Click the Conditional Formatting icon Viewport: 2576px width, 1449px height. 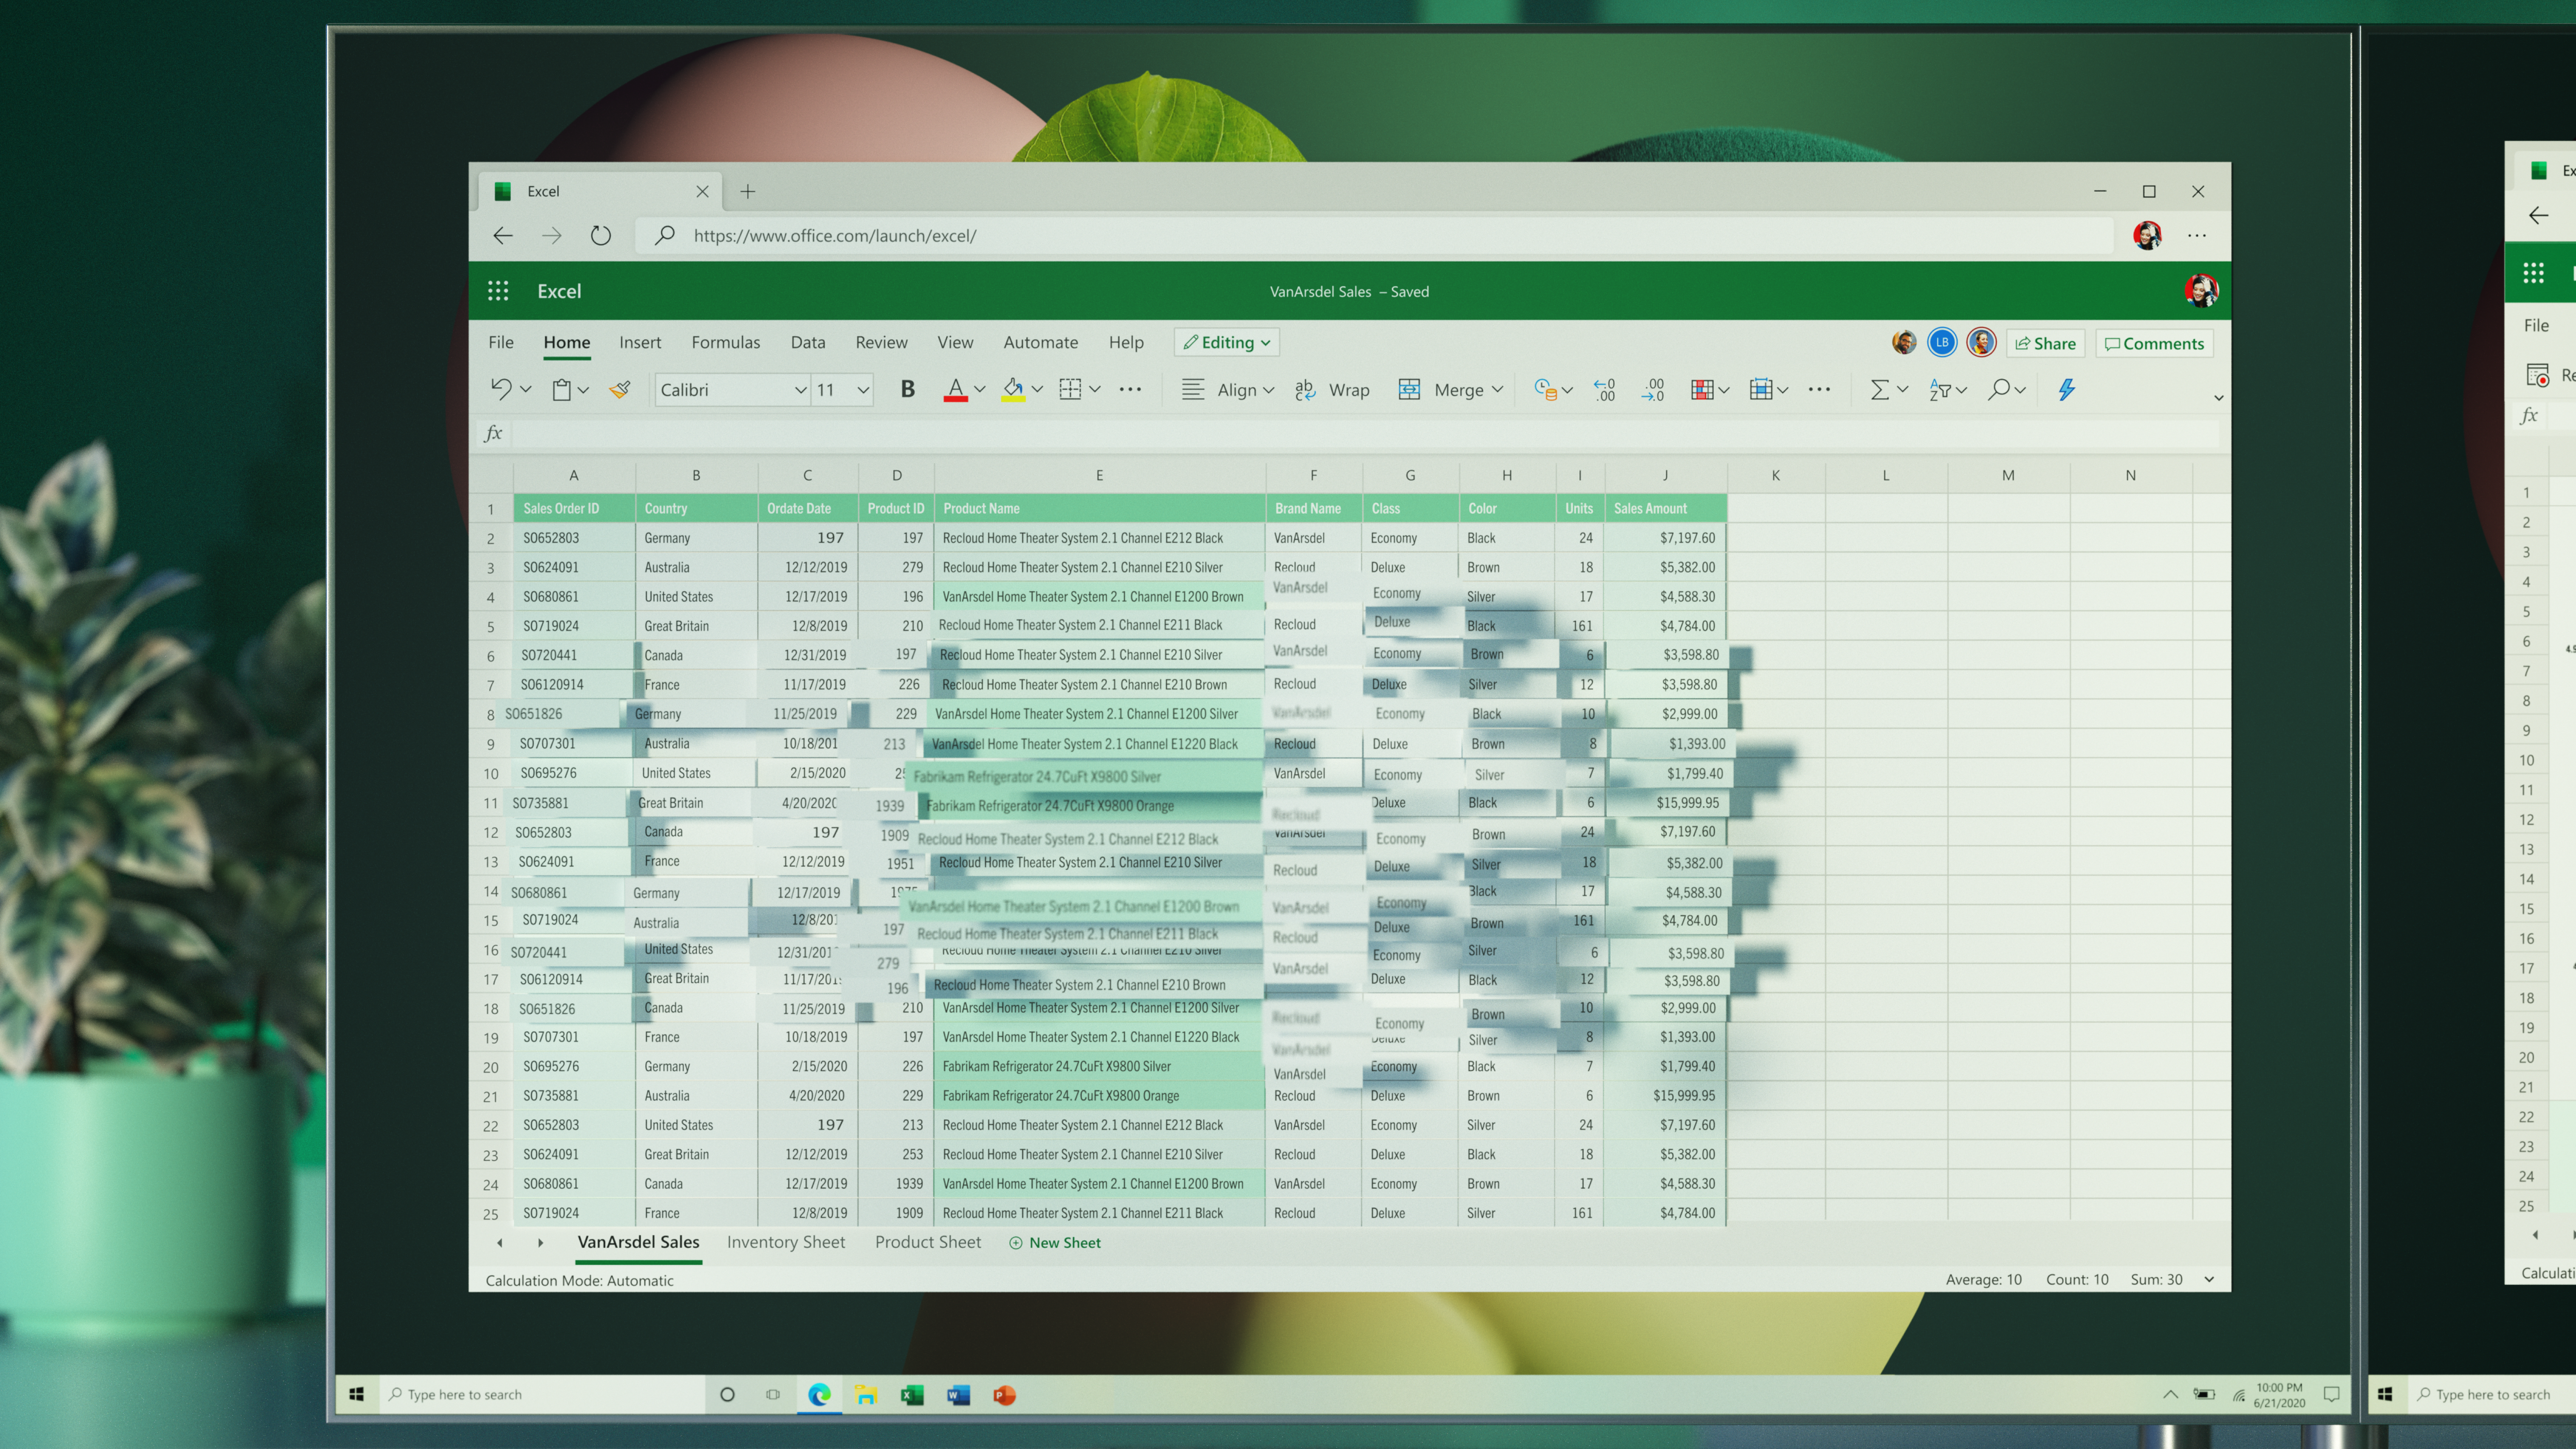pos(1702,390)
